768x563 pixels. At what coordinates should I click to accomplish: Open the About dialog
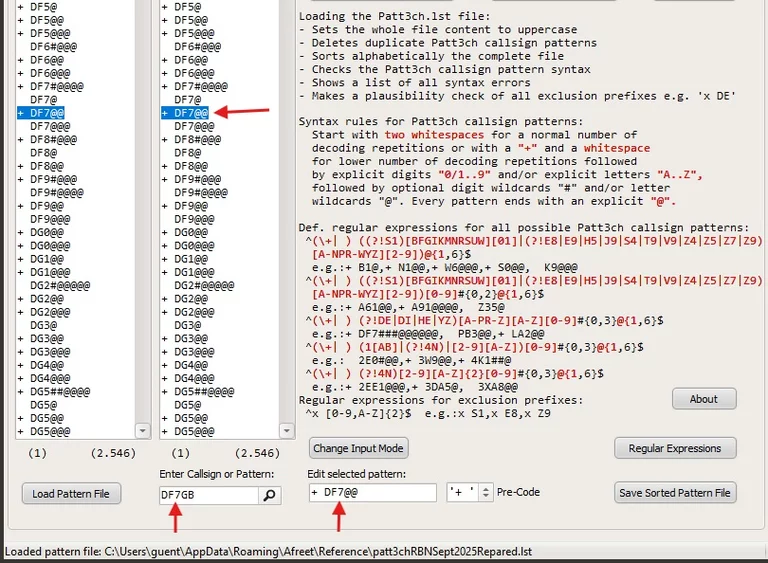tap(703, 399)
